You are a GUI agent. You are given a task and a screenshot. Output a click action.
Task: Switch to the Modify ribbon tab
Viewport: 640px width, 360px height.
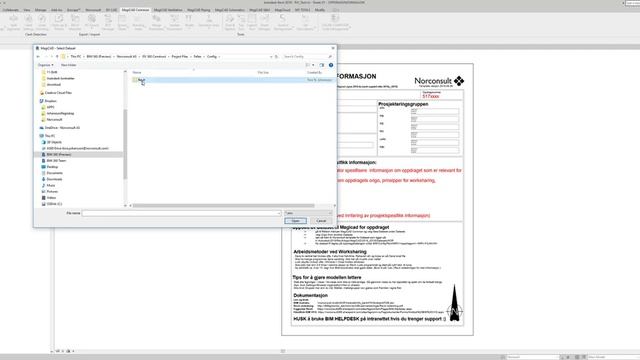(x=320, y=10)
